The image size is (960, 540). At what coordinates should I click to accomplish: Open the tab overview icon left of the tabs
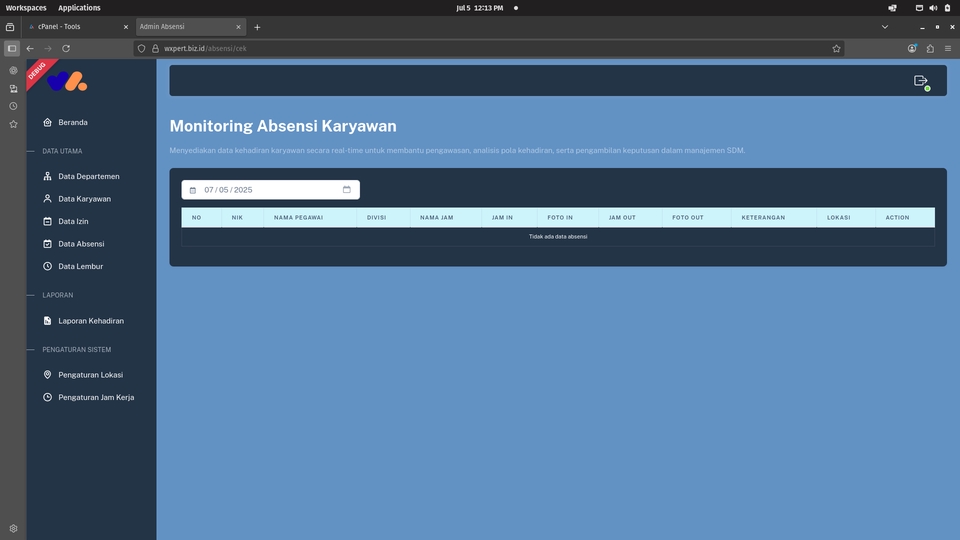click(10, 27)
